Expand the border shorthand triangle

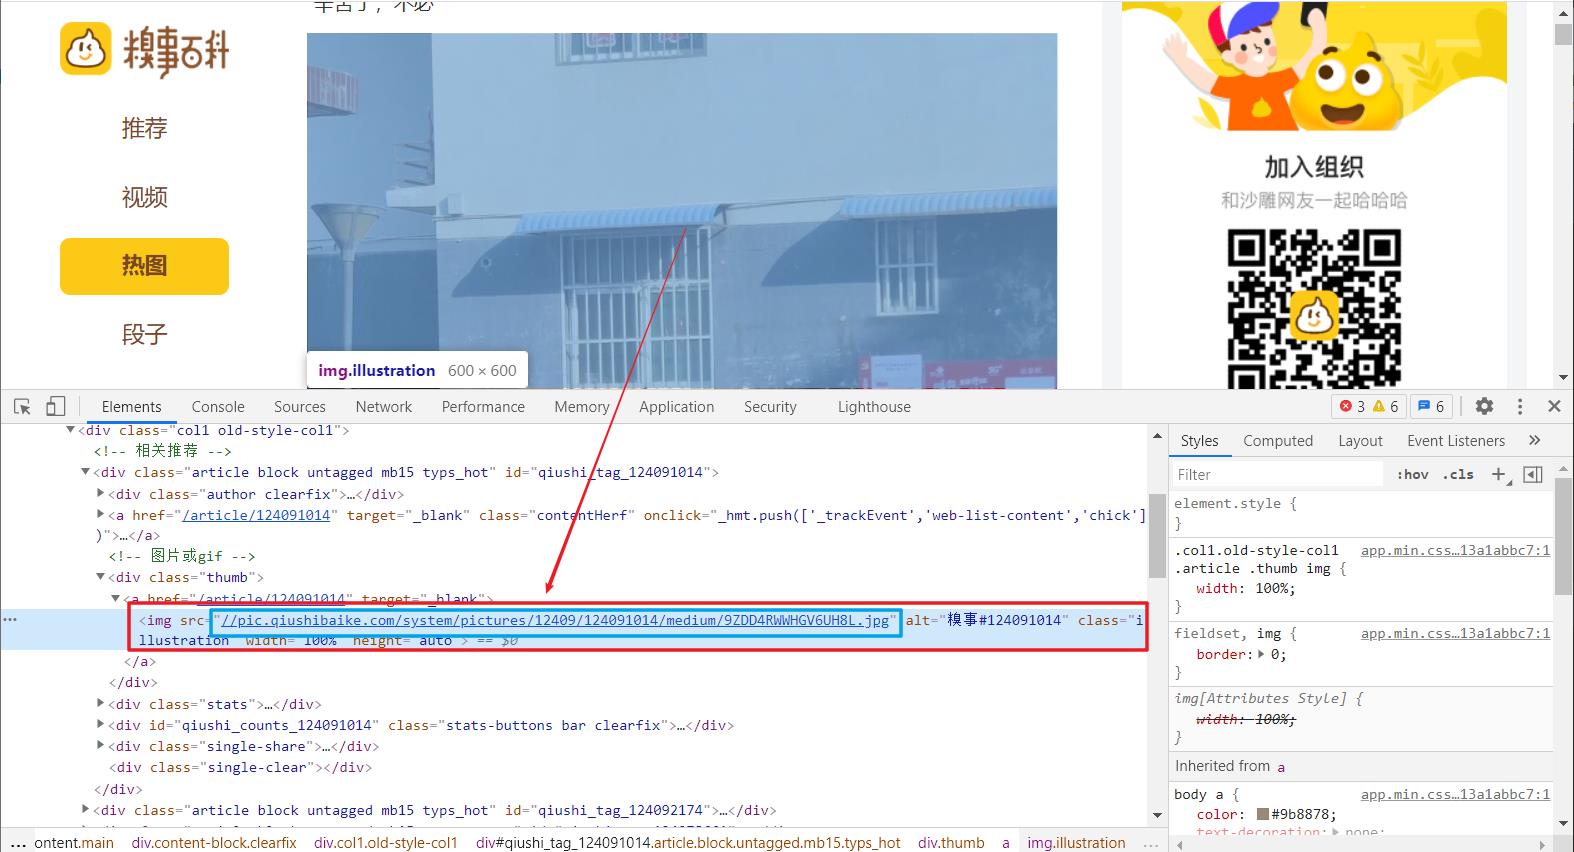[1260, 654]
